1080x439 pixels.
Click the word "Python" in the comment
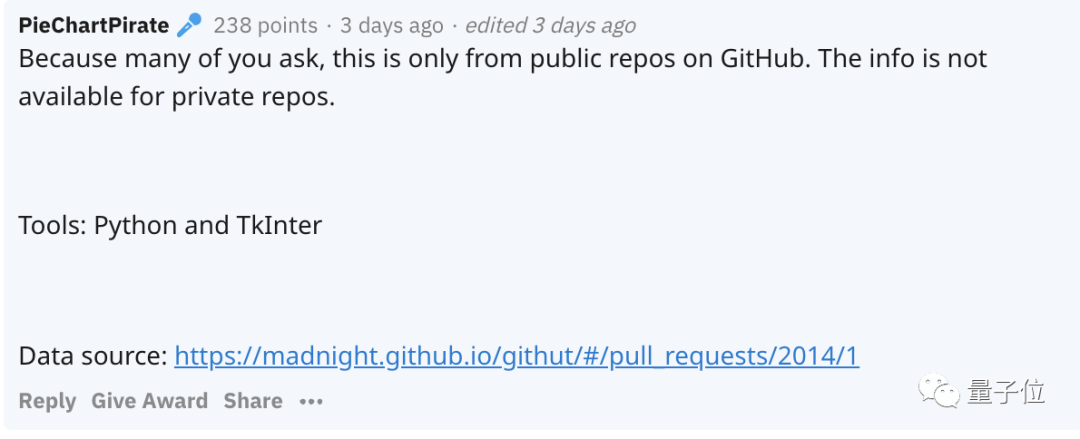[136, 225]
